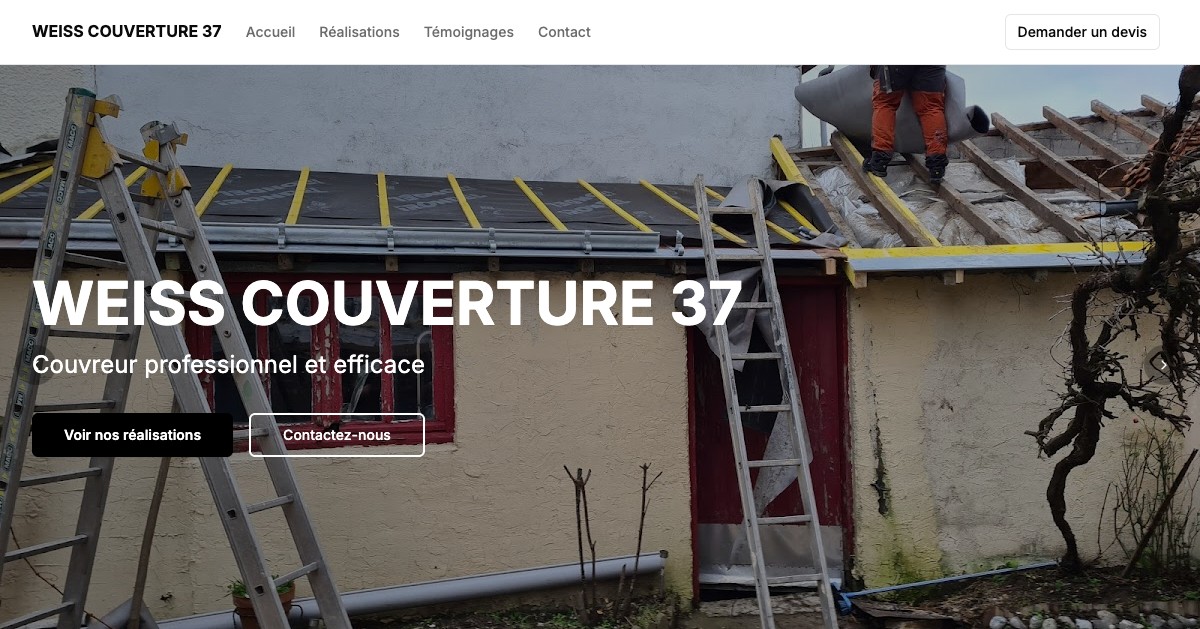This screenshot has width=1200, height=629.
Task: Click the Couvreur professionnel et efficace subtitle
Action: point(228,364)
